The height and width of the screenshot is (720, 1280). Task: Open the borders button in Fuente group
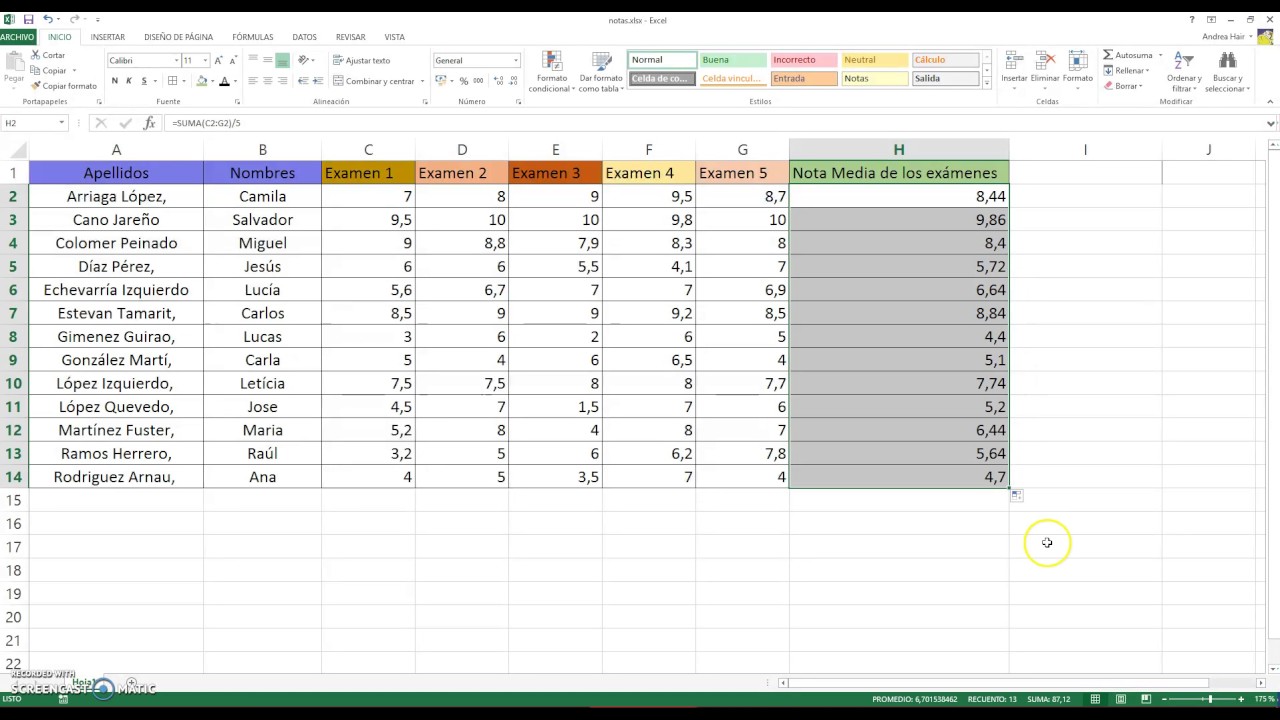[173, 81]
